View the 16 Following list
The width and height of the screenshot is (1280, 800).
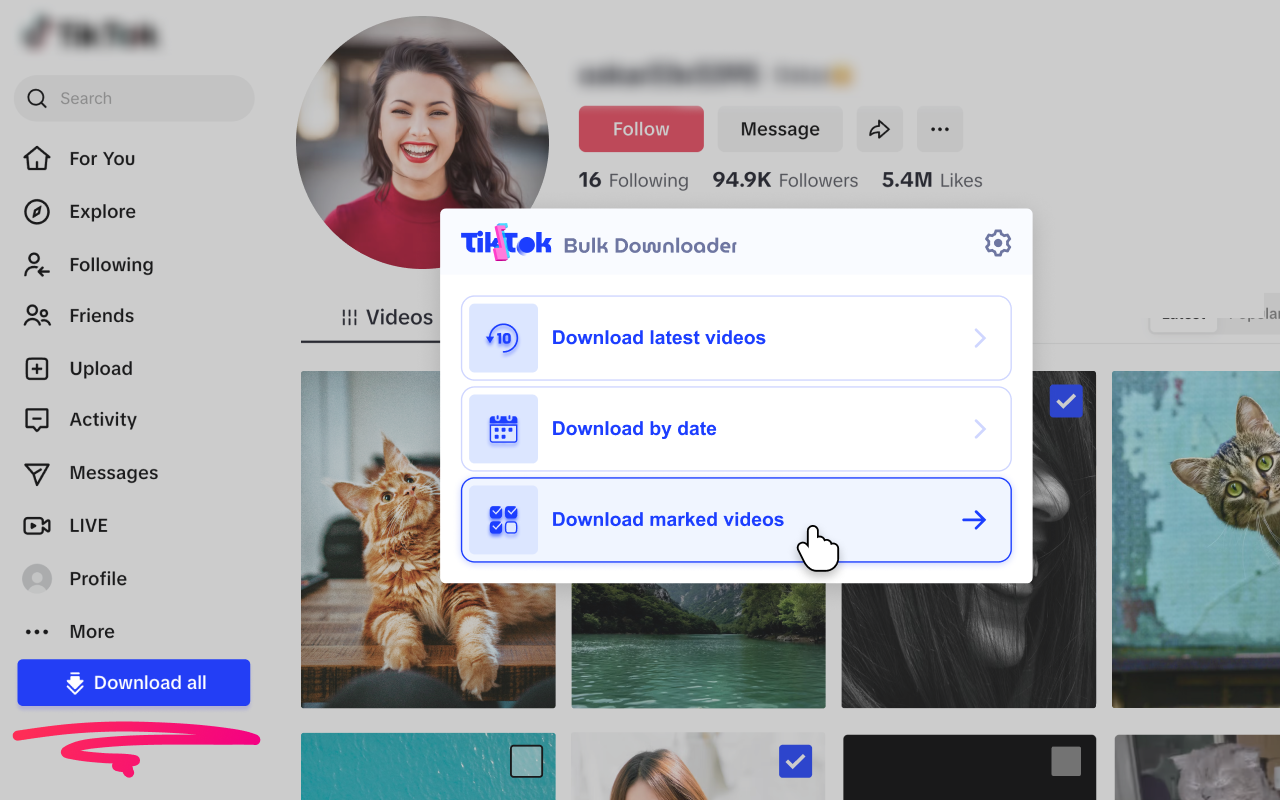pos(633,180)
